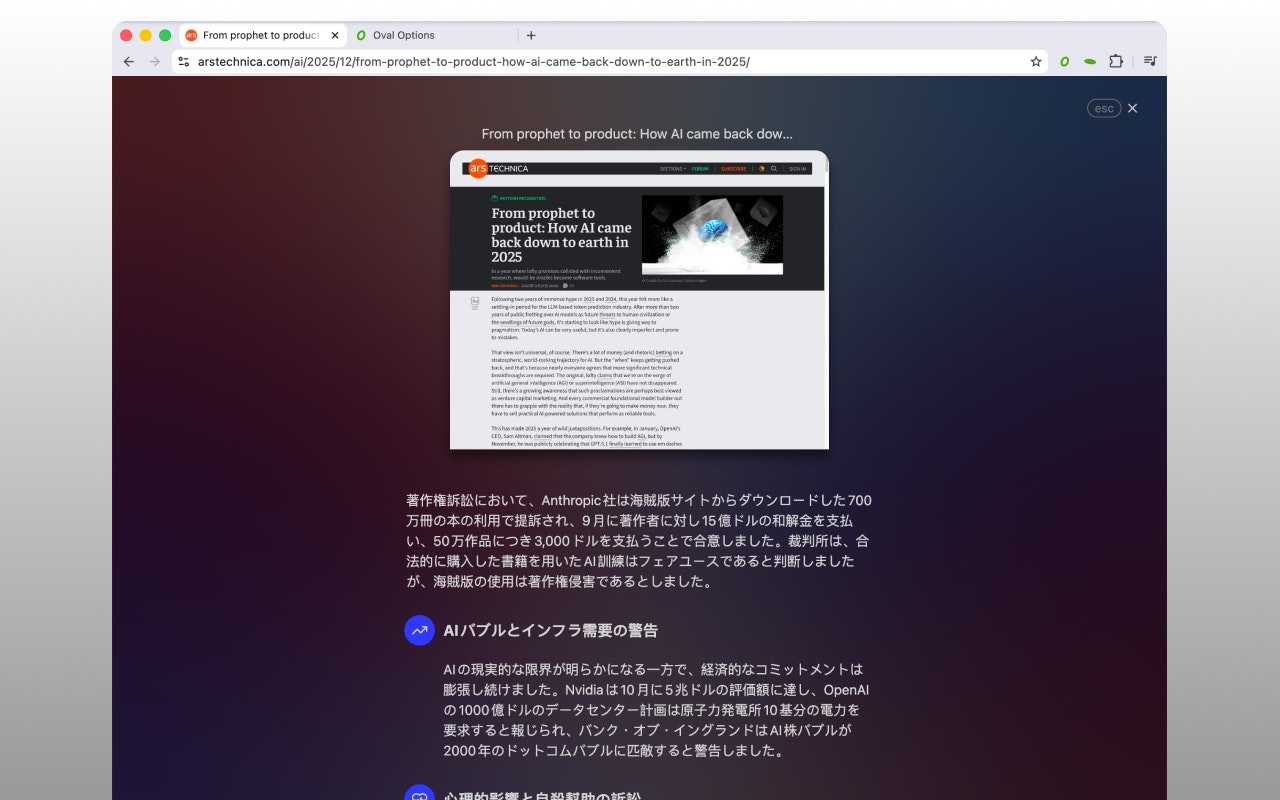Open the search icon in the Ars navbar

coord(776,169)
